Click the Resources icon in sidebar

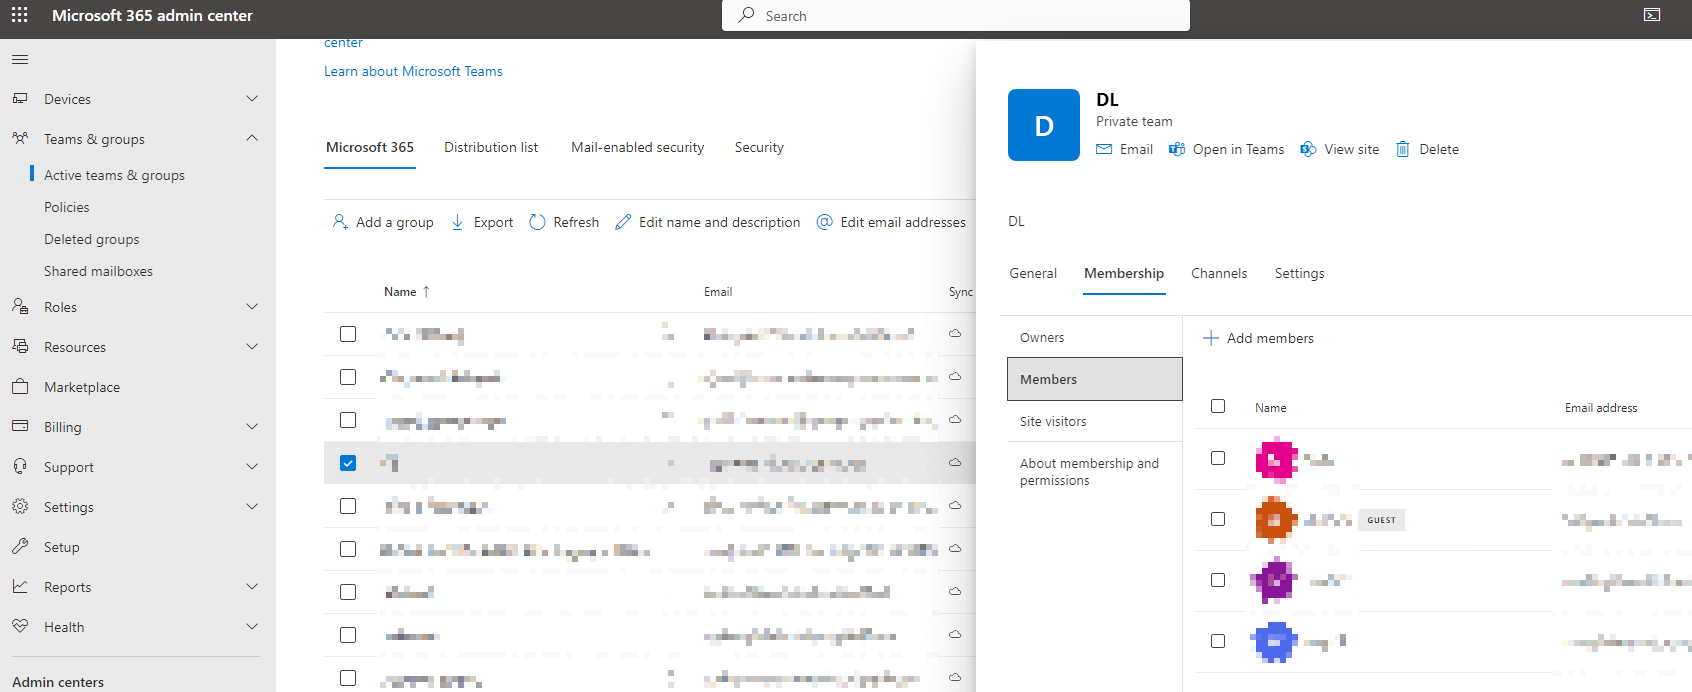20,346
